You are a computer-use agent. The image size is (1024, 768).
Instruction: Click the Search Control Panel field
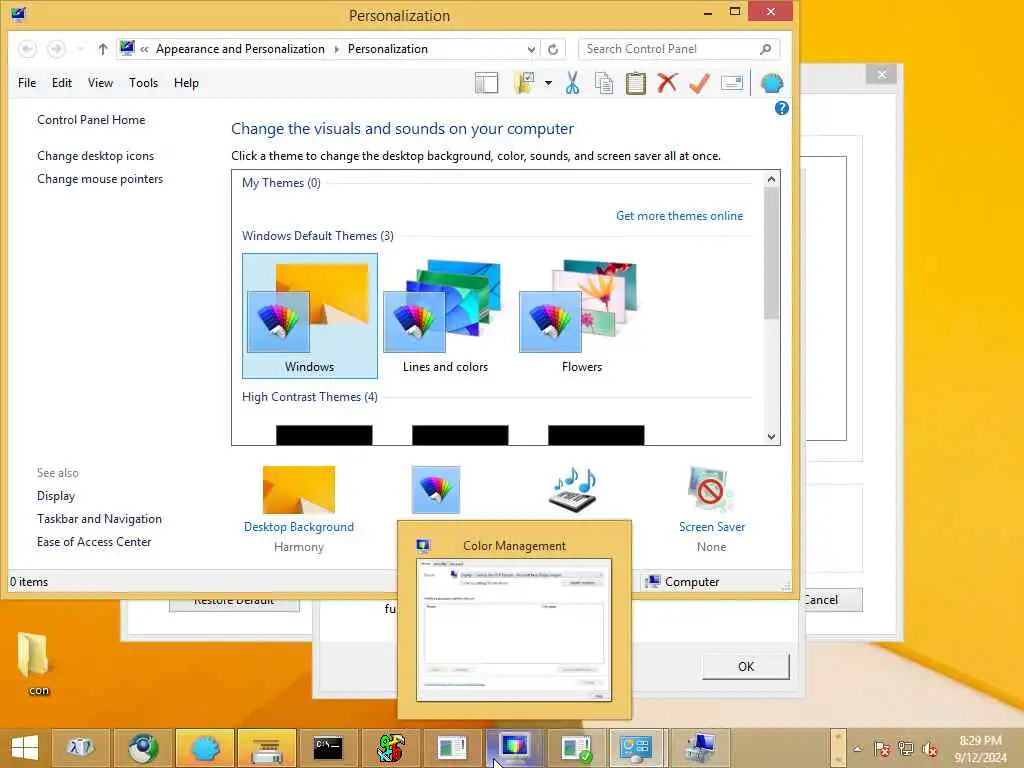(679, 49)
